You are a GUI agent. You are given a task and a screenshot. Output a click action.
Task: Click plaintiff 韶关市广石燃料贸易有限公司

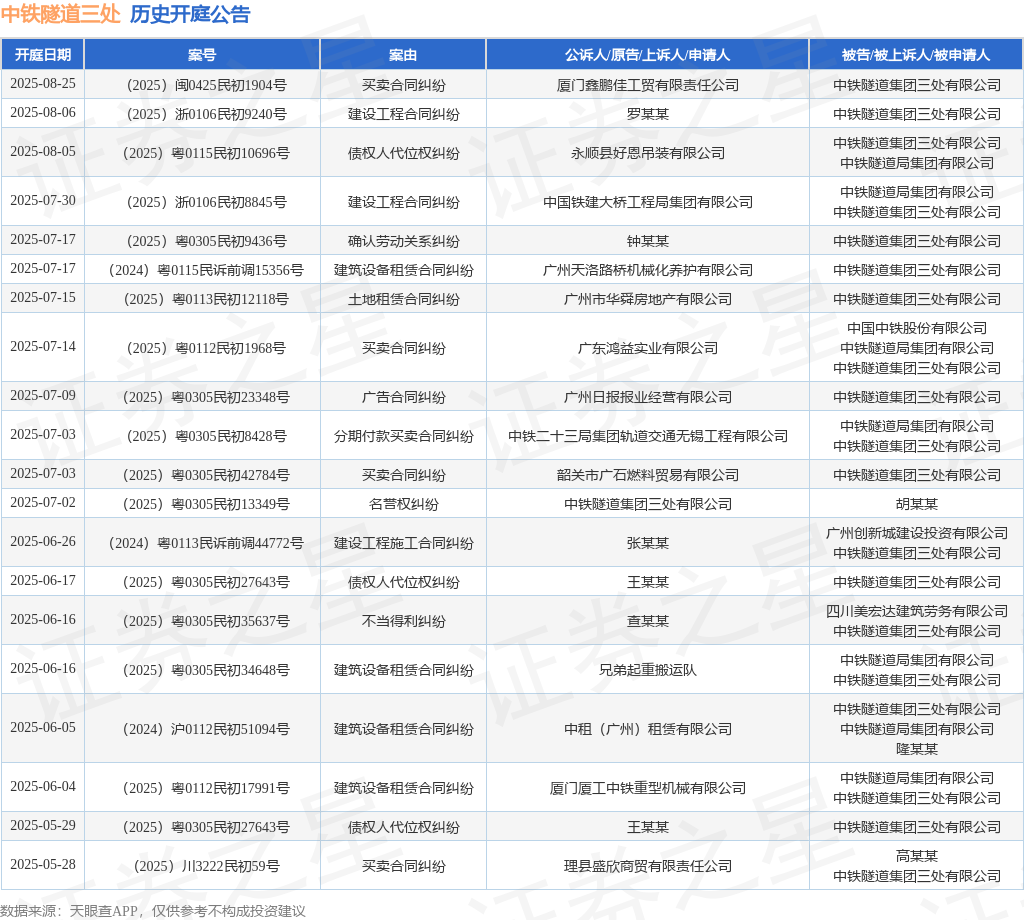pos(648,475)
